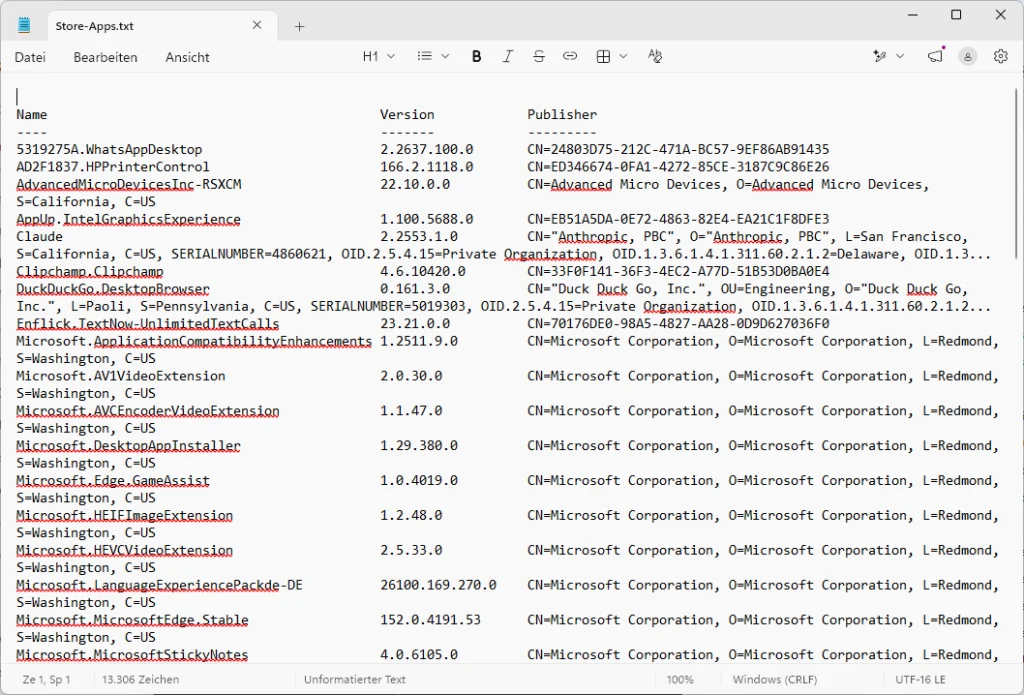Click the Version column header text
Screen dimensions: 1024x695
(407, 114)
